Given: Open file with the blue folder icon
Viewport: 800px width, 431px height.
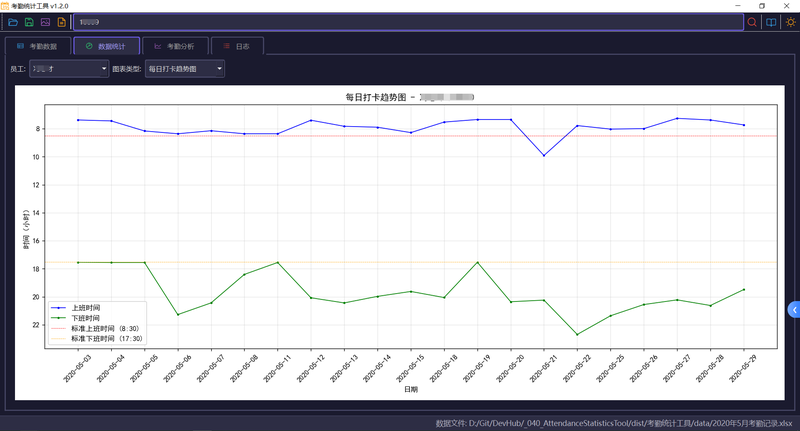Looking at the screenshot, I should tap(13, 22).
